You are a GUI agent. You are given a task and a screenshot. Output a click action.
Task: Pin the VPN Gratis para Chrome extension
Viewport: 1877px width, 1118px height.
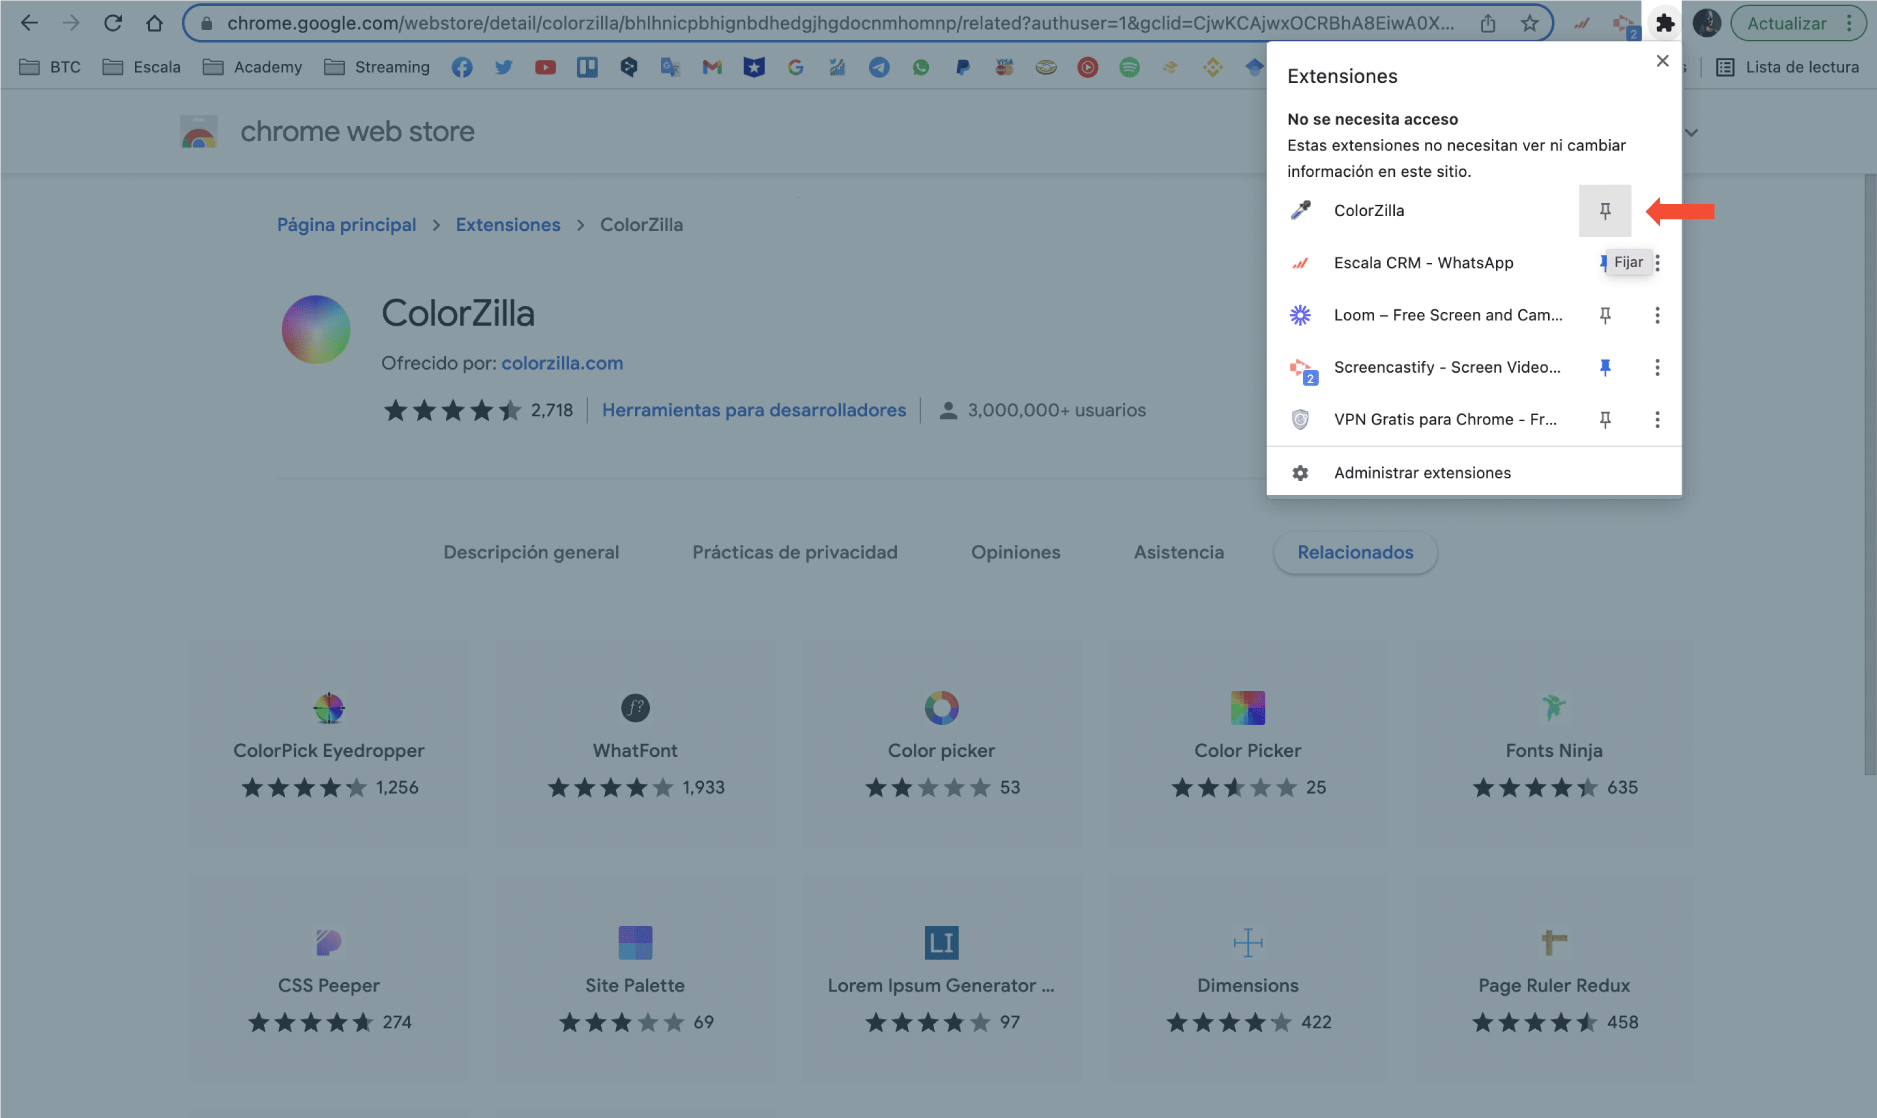pos(1605,419)
